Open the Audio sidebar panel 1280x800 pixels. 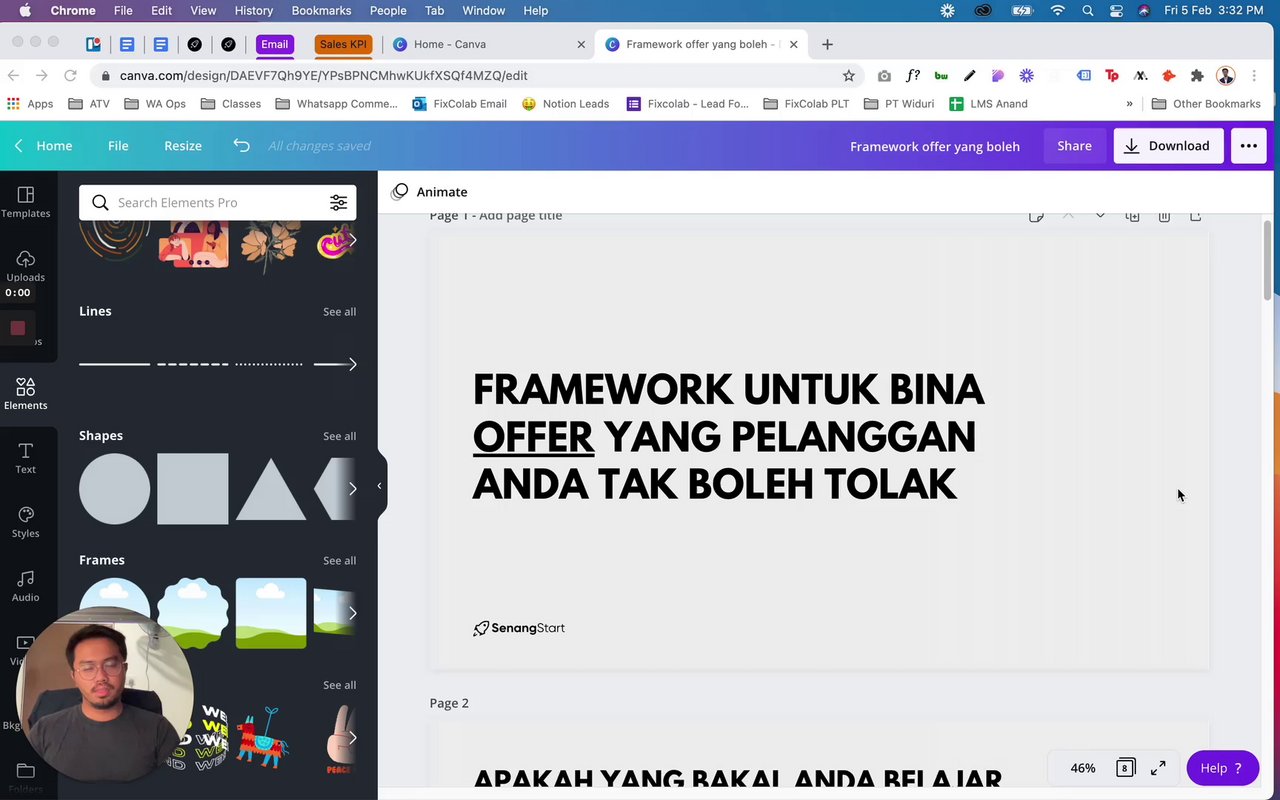(x=26, y=586)
